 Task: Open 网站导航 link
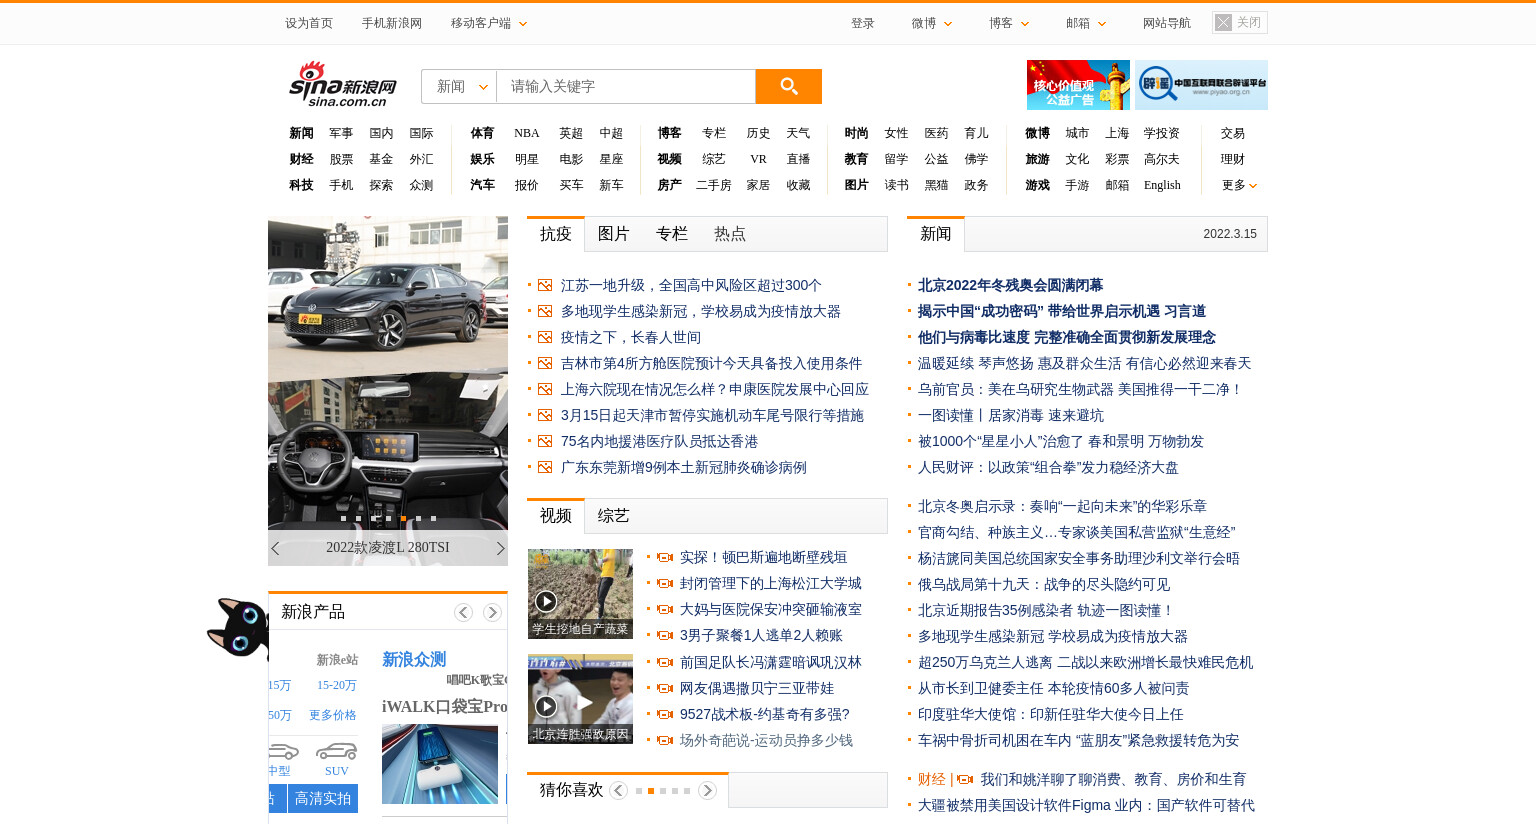[x=1167, y=23]
